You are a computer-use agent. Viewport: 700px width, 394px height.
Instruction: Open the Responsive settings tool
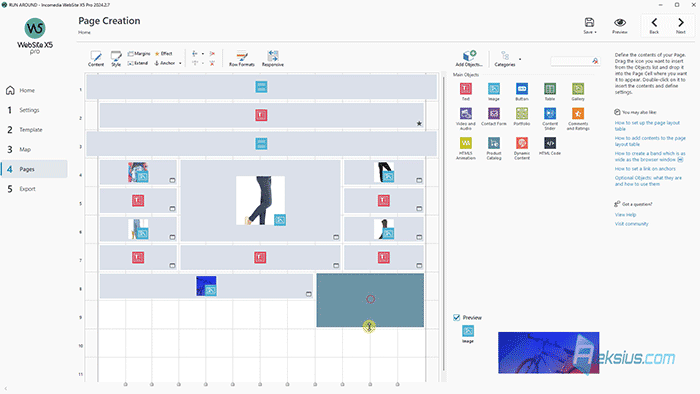coord(272,58)
